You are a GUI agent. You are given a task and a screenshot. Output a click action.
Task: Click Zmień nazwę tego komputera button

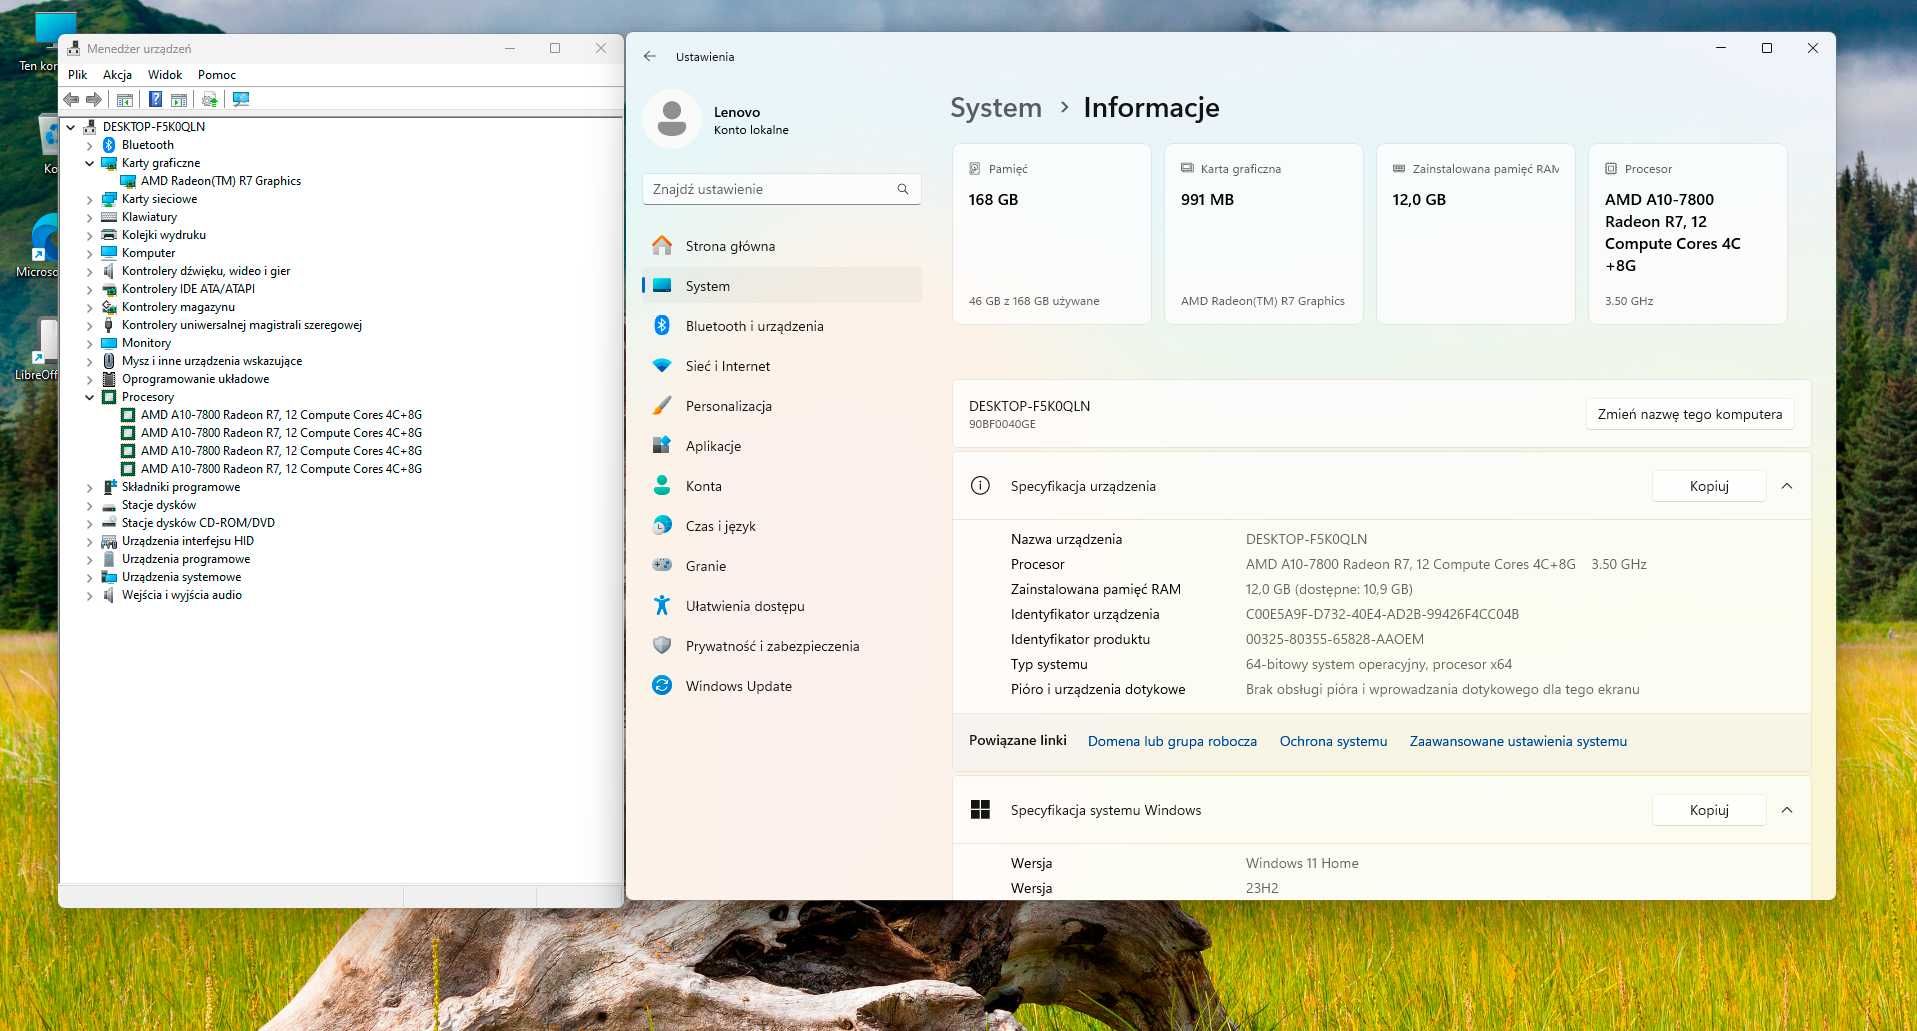(1690, 414)
